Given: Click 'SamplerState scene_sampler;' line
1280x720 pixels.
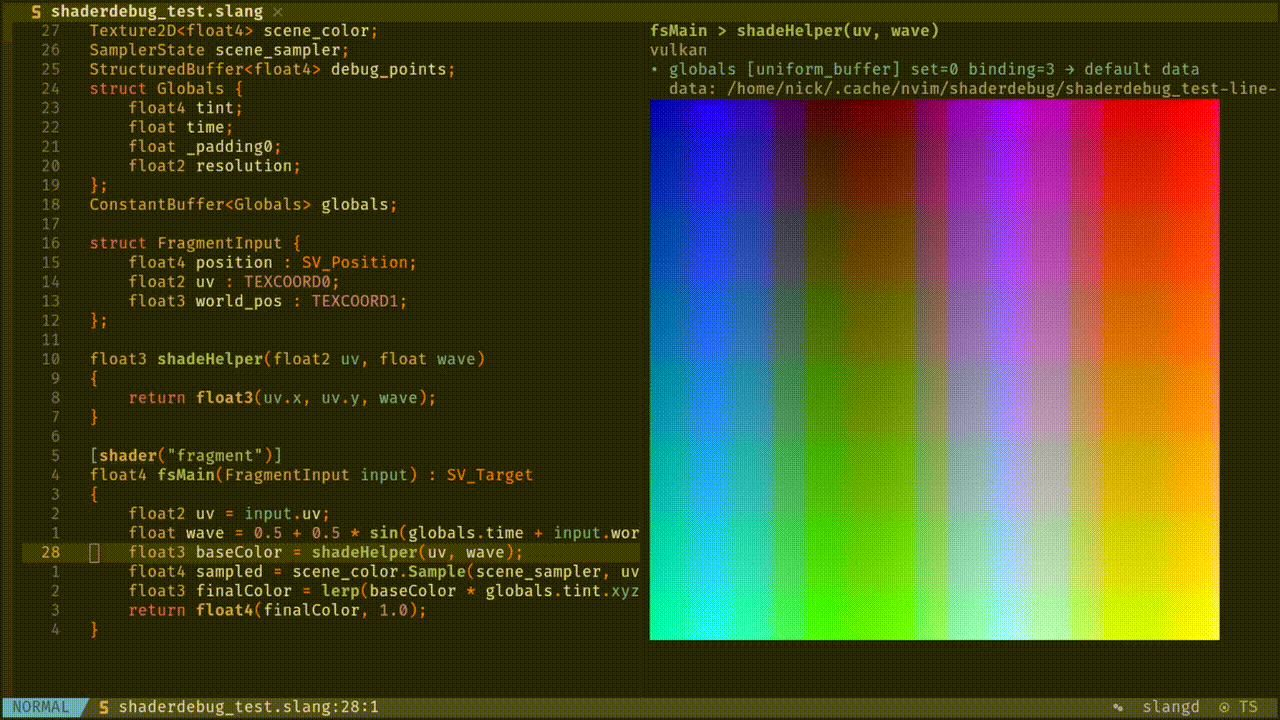Looking at the screenshot, I should (220, 50).
